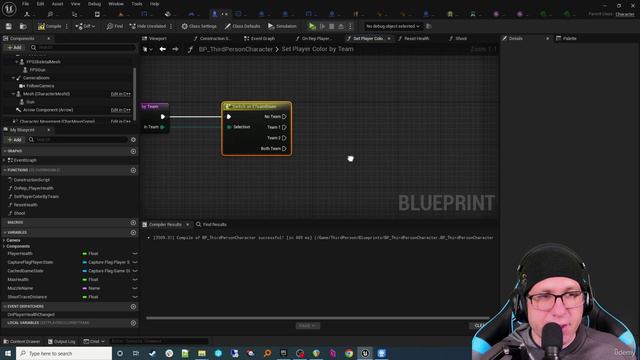Viewport: 640px width, 360px height.
Task: Click Add in the My Blueprint panel
Action: click(x=14, y=140)
